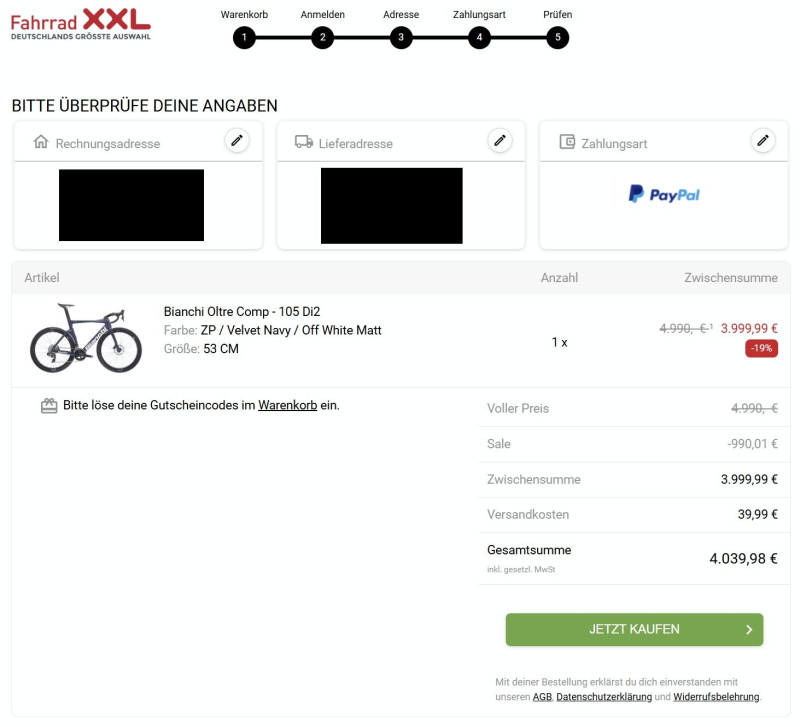Click the house icon beside Rechnungsadresse

(41, 141)
